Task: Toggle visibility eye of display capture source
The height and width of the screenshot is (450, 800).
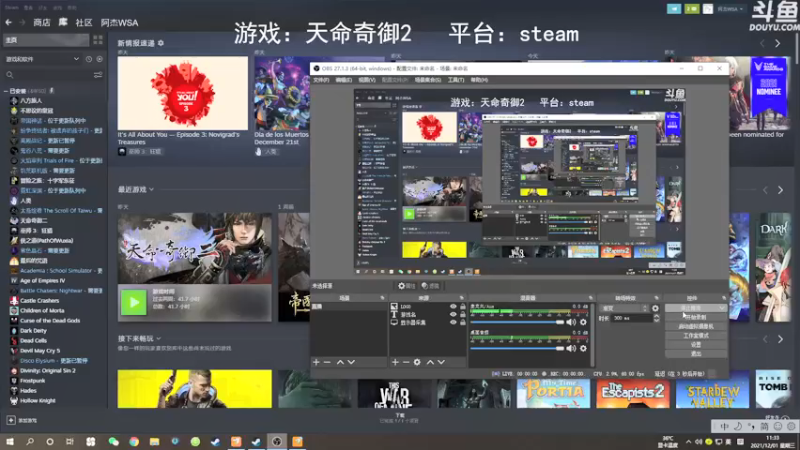Action: click(453, 322)
